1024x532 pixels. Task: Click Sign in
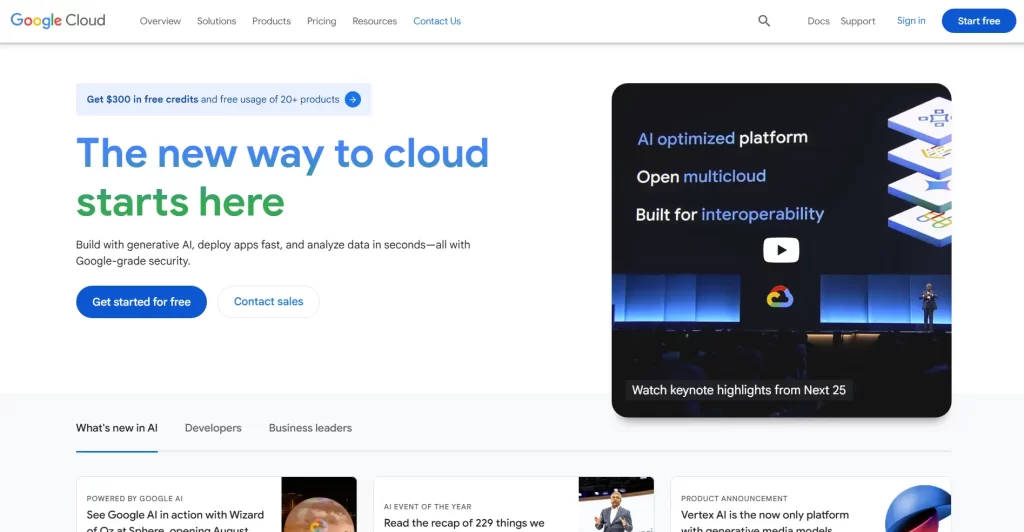coord(911,21)
